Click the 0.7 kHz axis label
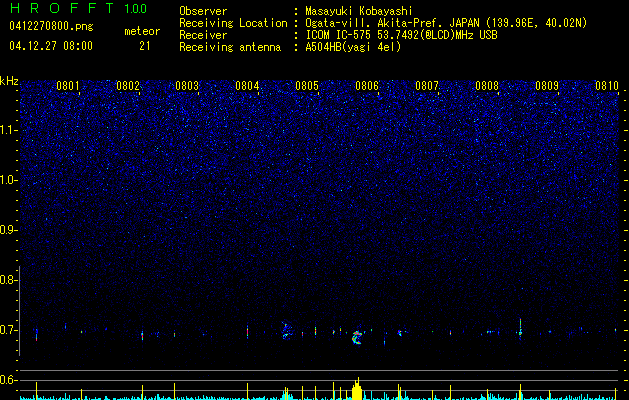629x400 pixels. [x=8, y=330]
